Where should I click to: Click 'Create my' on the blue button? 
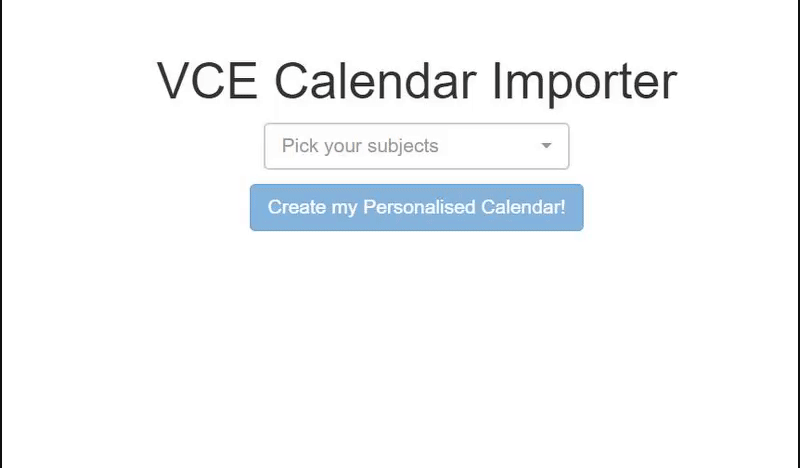tap(312, 208)
